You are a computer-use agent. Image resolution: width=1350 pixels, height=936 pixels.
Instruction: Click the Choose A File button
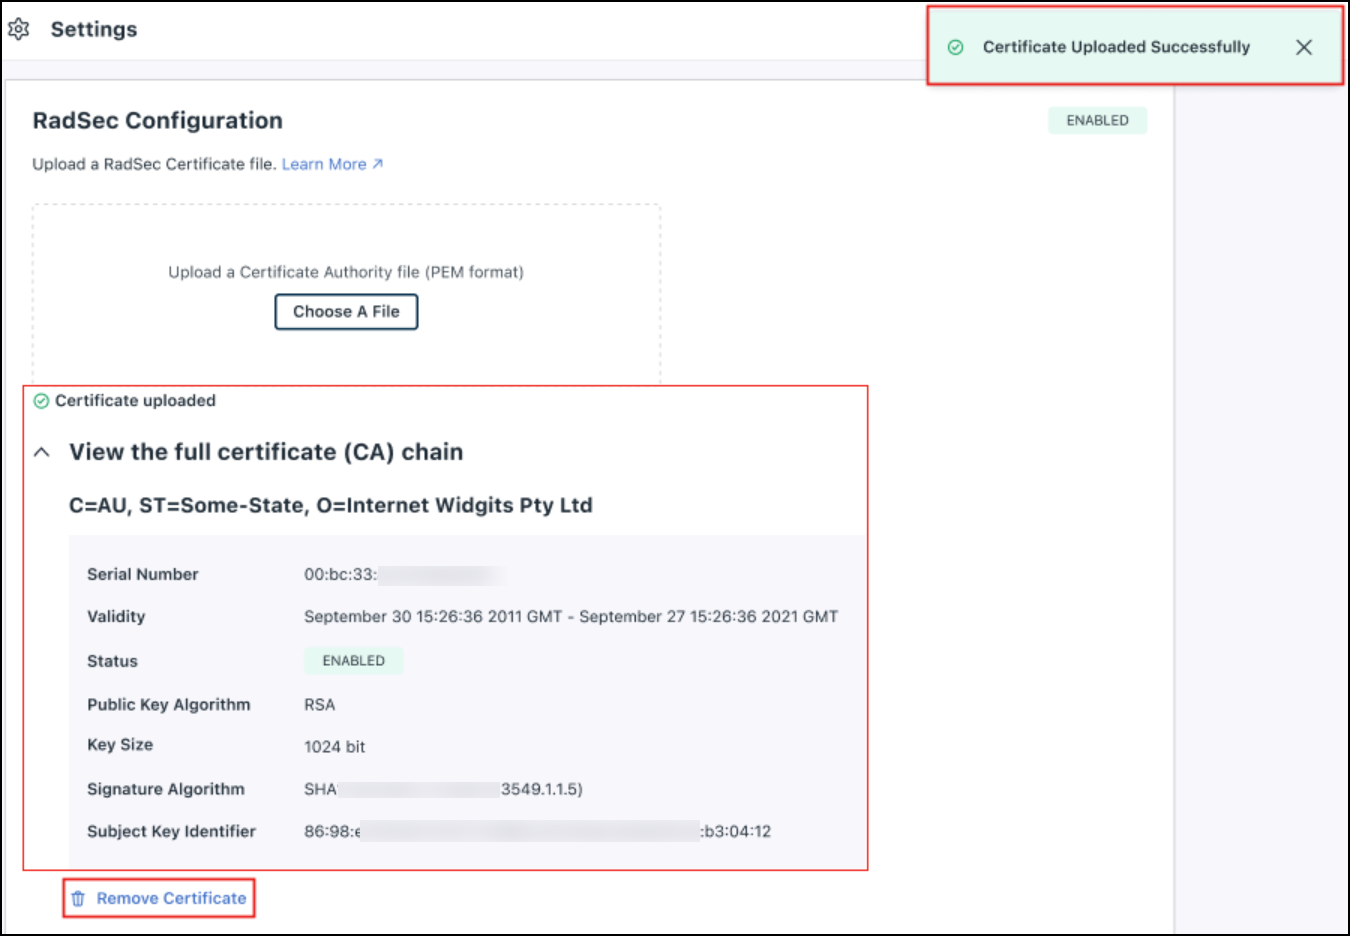coord(346,311)
